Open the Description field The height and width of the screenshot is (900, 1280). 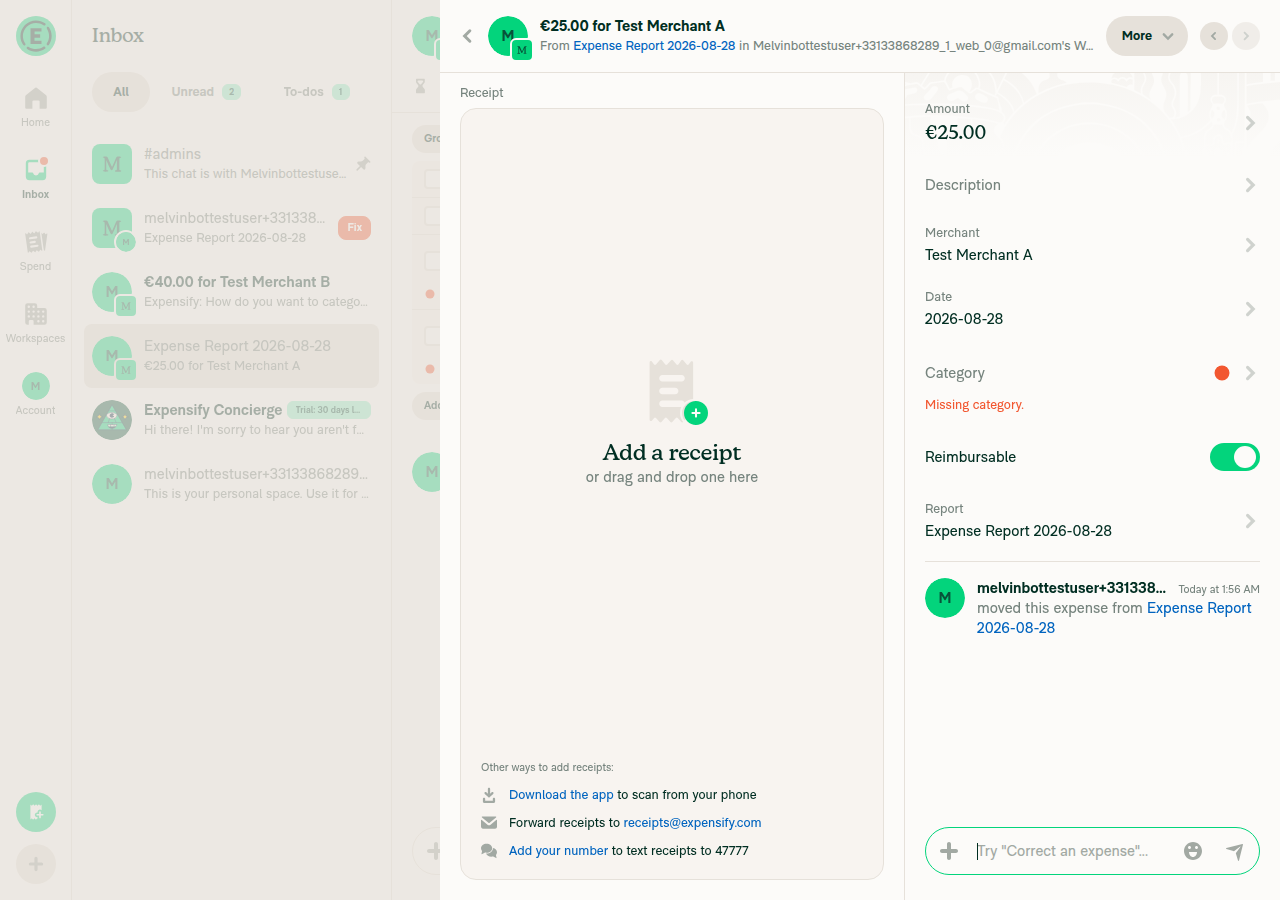1092,185
